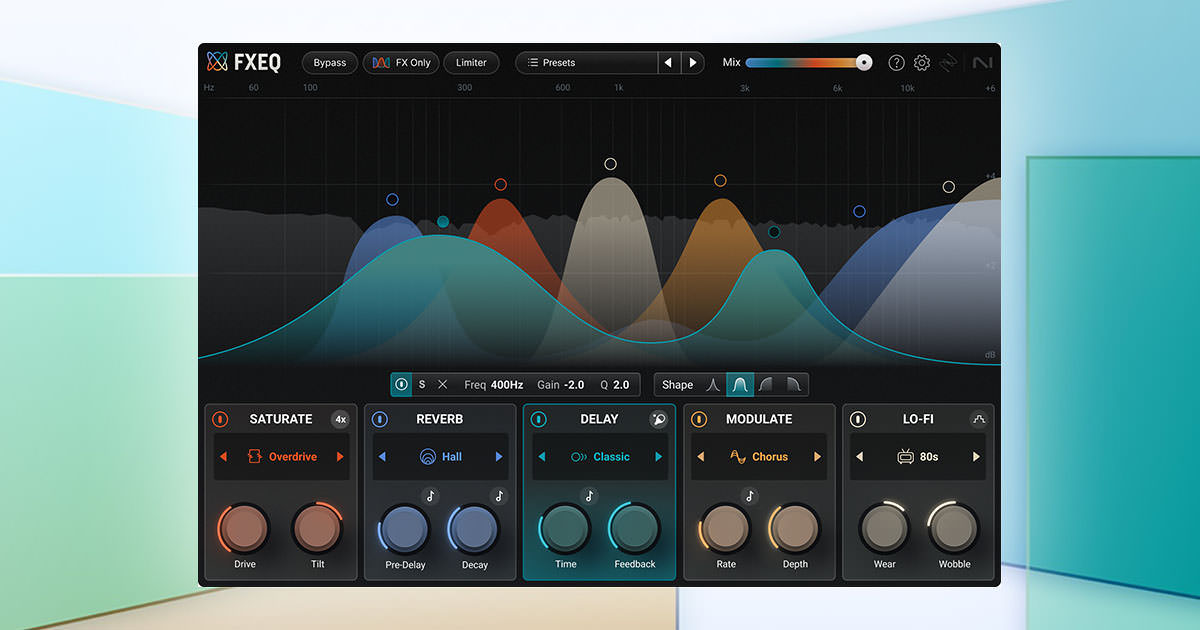
Task: Click the FXEQ logo in the header
Action: [x=244, y=62]
